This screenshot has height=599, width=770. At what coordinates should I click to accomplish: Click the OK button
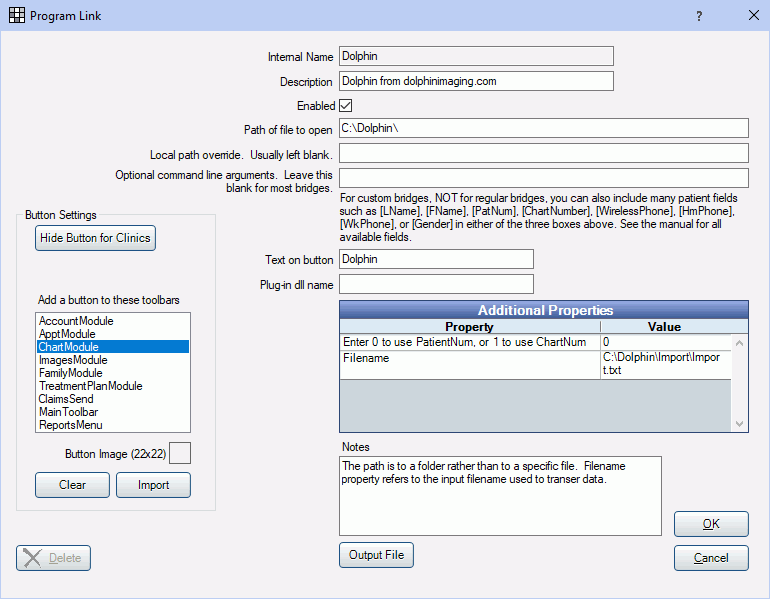[711, 524]
